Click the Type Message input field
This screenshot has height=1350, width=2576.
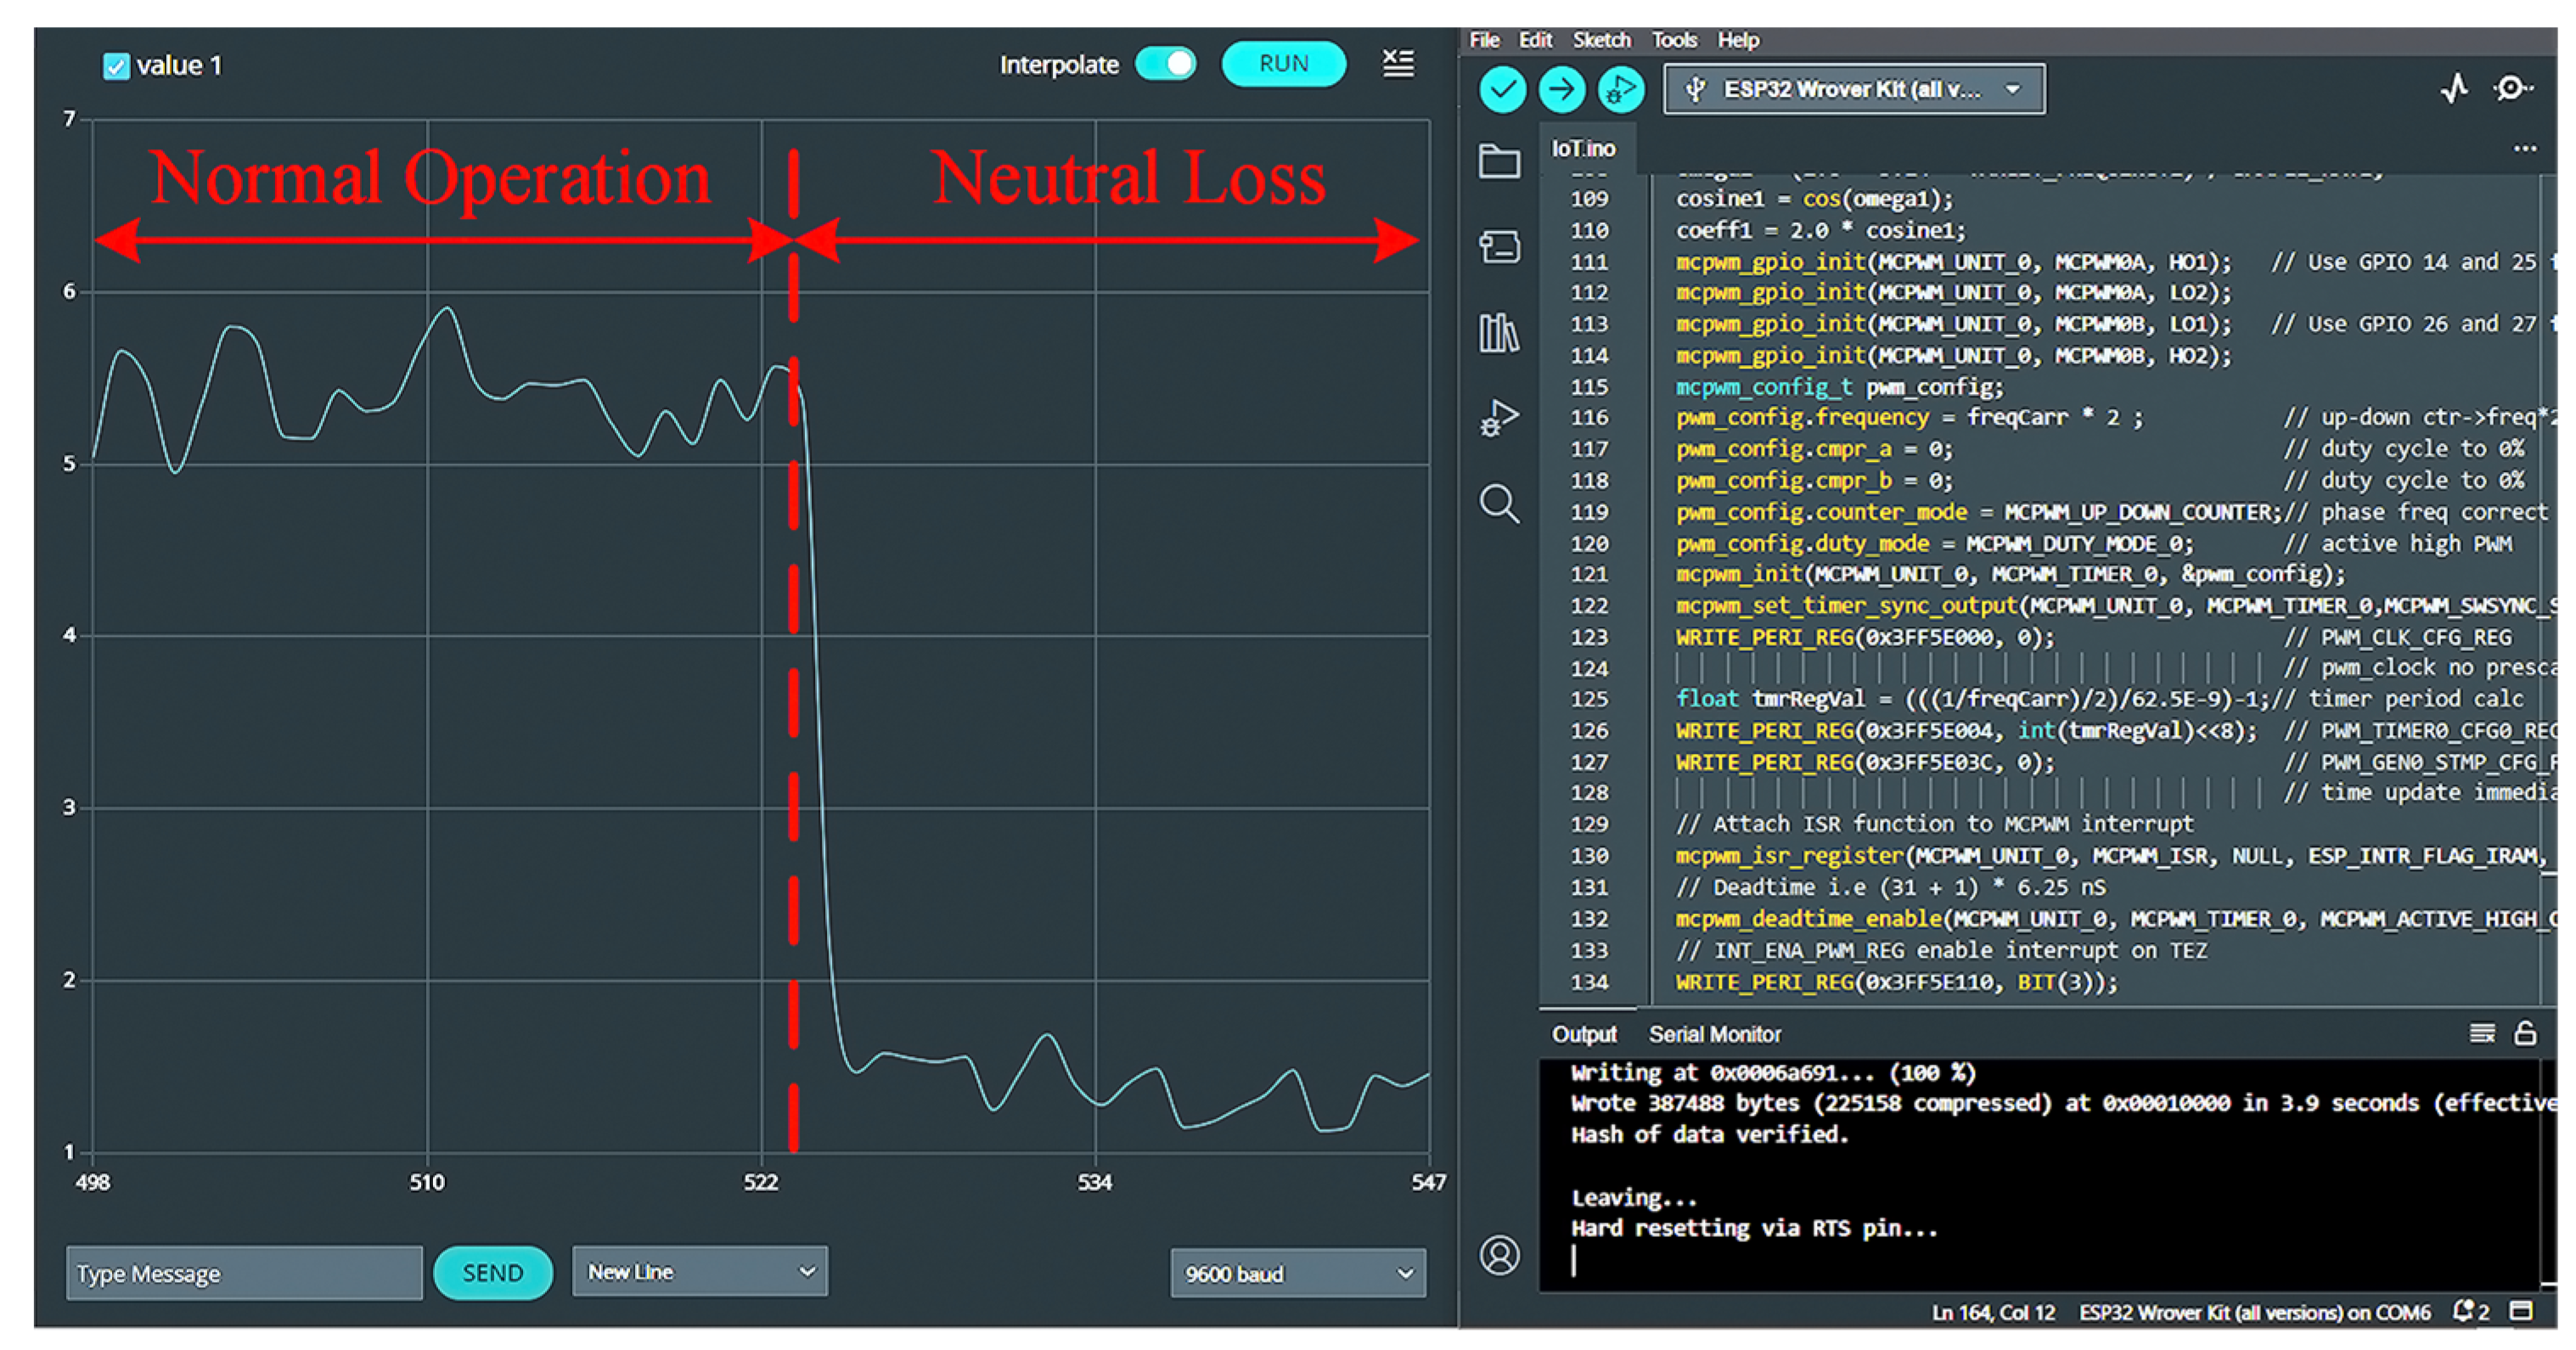click(244, 1273)
